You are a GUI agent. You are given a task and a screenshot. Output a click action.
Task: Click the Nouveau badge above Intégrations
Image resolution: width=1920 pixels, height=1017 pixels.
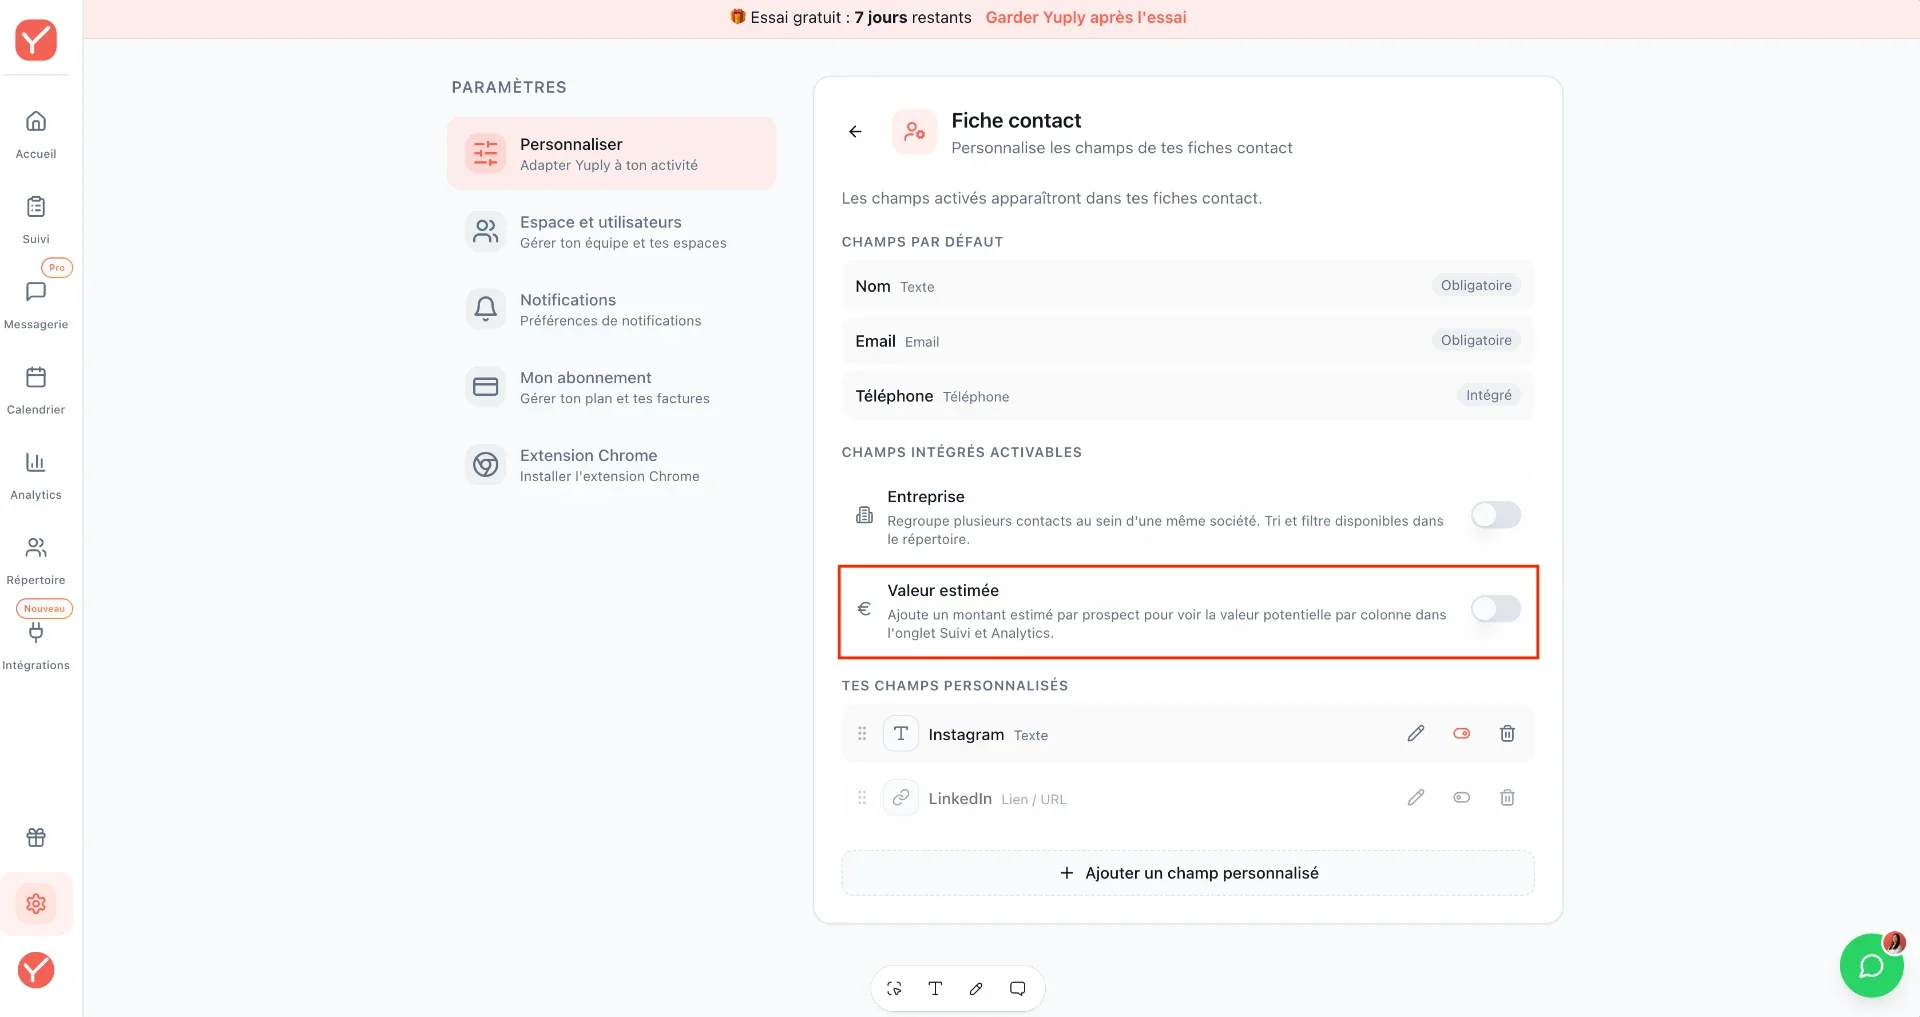[44, 609]
